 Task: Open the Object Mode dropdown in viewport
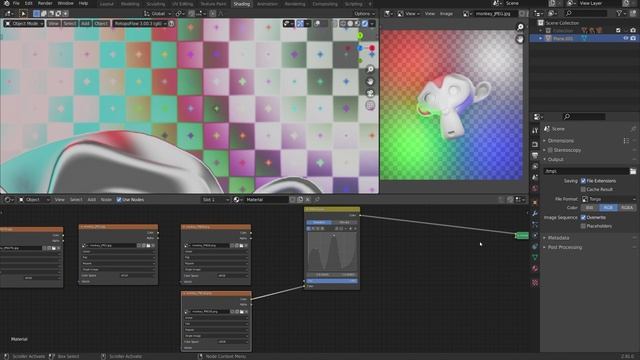click(x=24, y=24)
